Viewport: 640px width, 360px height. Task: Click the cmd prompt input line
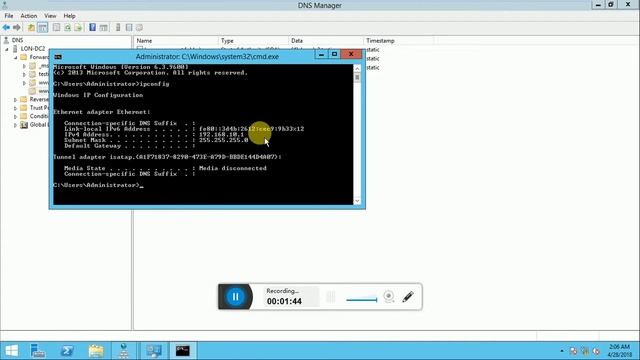pos(98,185)
